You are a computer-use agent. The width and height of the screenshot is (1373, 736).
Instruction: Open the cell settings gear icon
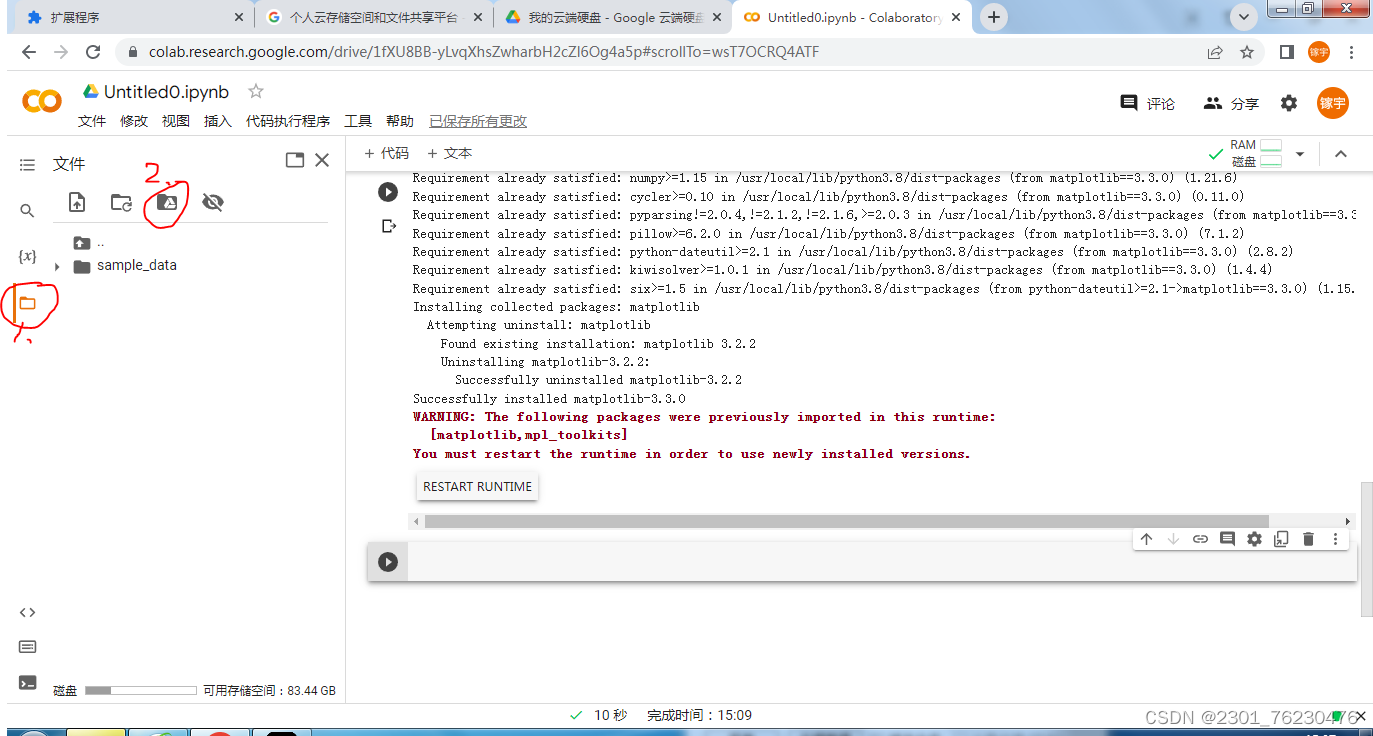pyautogui.click(x=1254, y=538)
